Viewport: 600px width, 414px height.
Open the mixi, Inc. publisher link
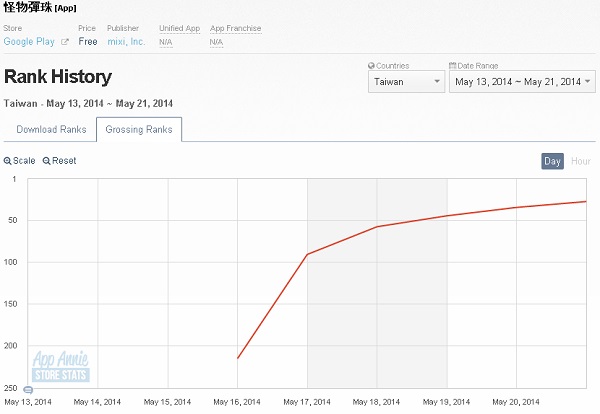click(126, 42)
